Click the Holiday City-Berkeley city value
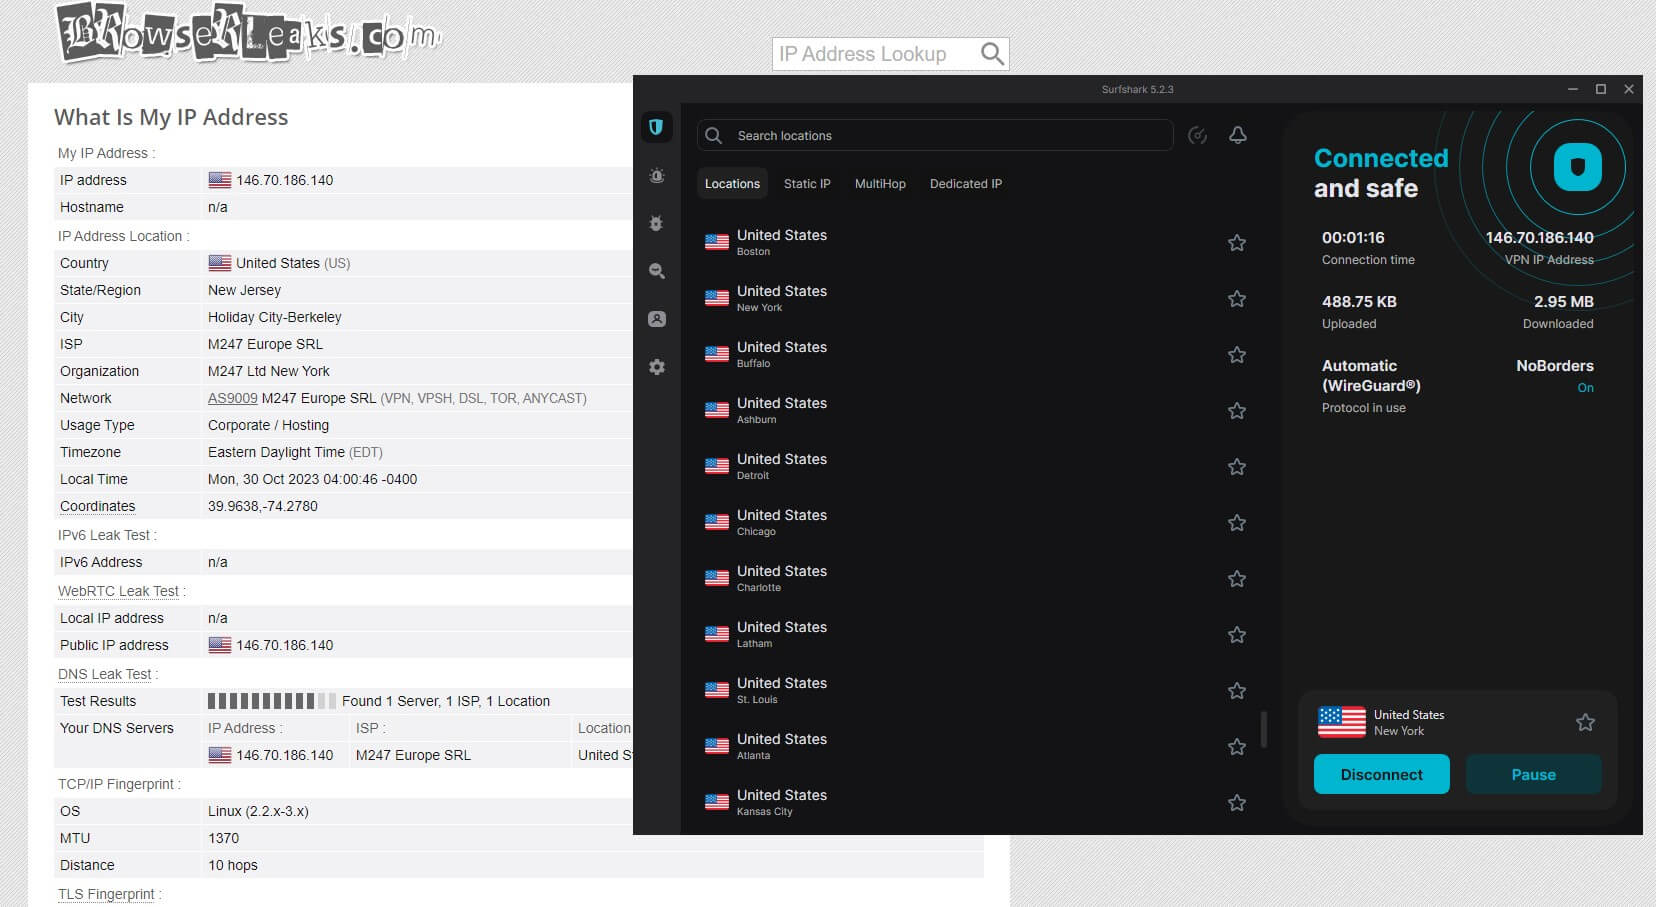This screenshot has width=1656, height=907. pyautogui.click(x=275, y=317)
